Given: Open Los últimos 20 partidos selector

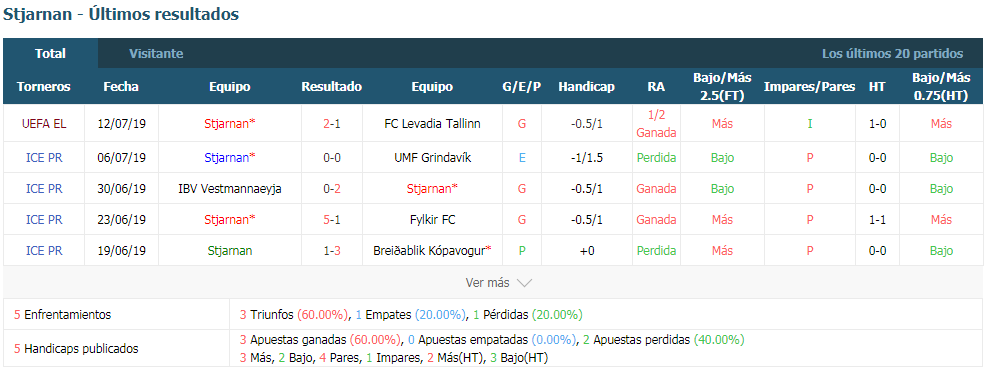Looking at the screenshot, I should pyautogui.click(x=892, y=54).
